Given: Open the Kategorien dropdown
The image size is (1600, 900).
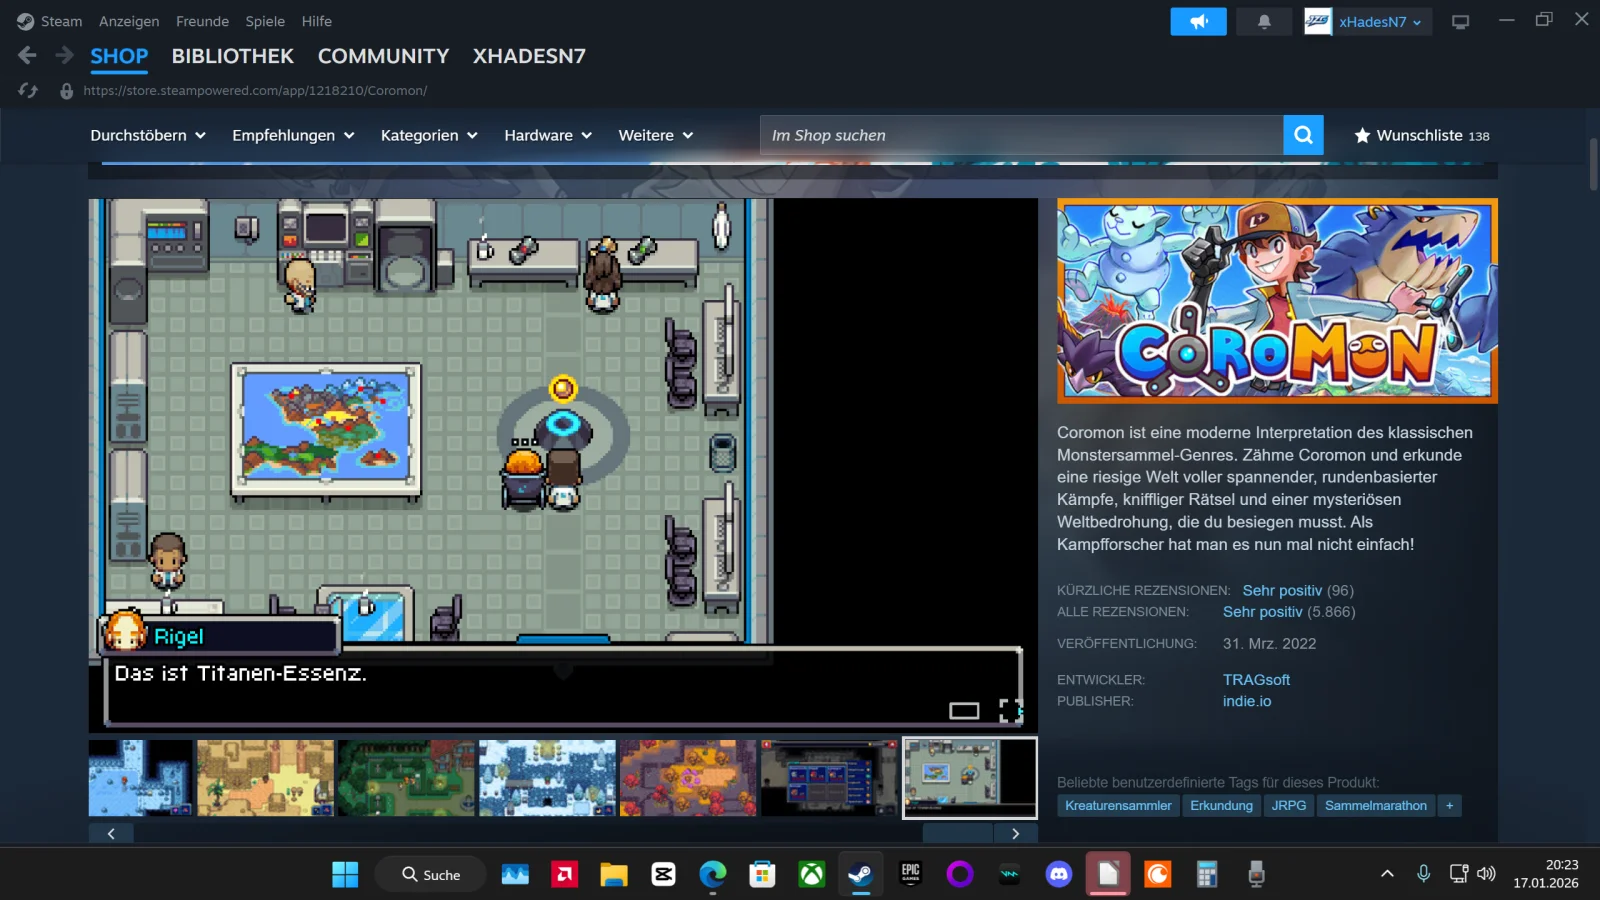Looking at the screenshot, I should [429, 135].
